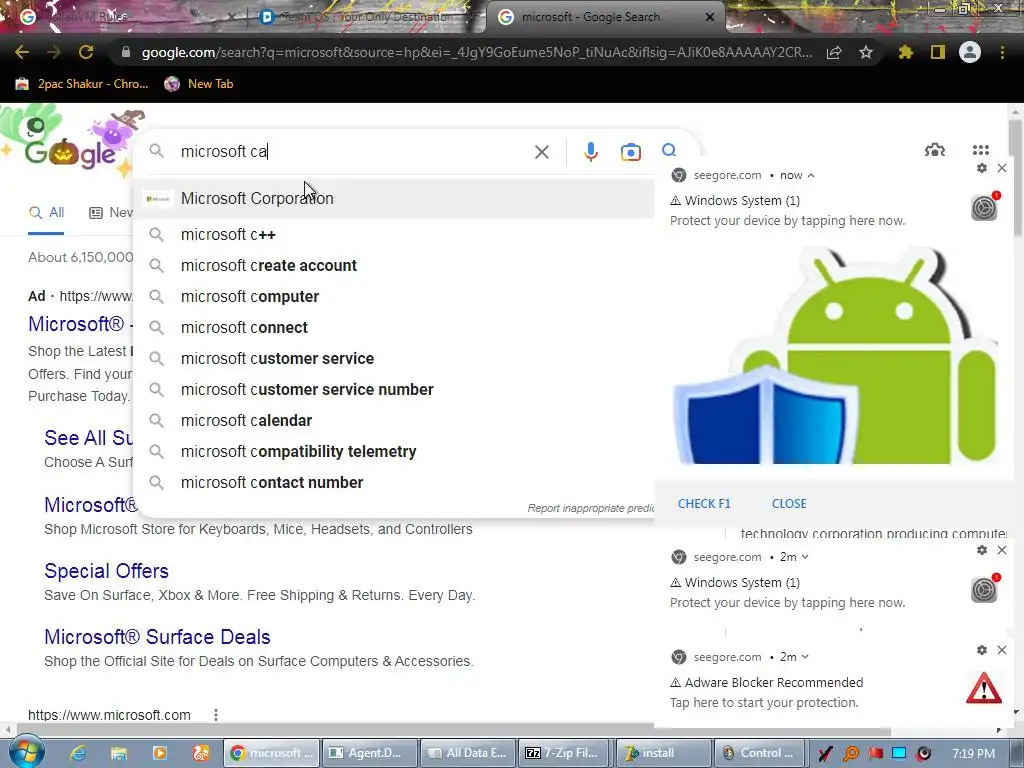
Task: Open the Windows Start orb
Action: [26, 752]
